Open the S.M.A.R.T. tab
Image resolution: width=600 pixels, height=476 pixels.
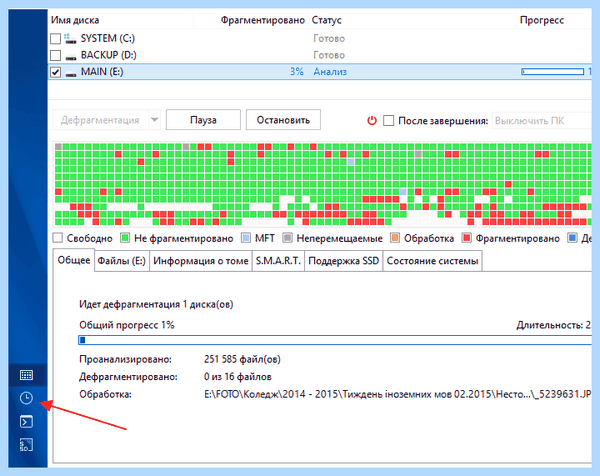278,261
